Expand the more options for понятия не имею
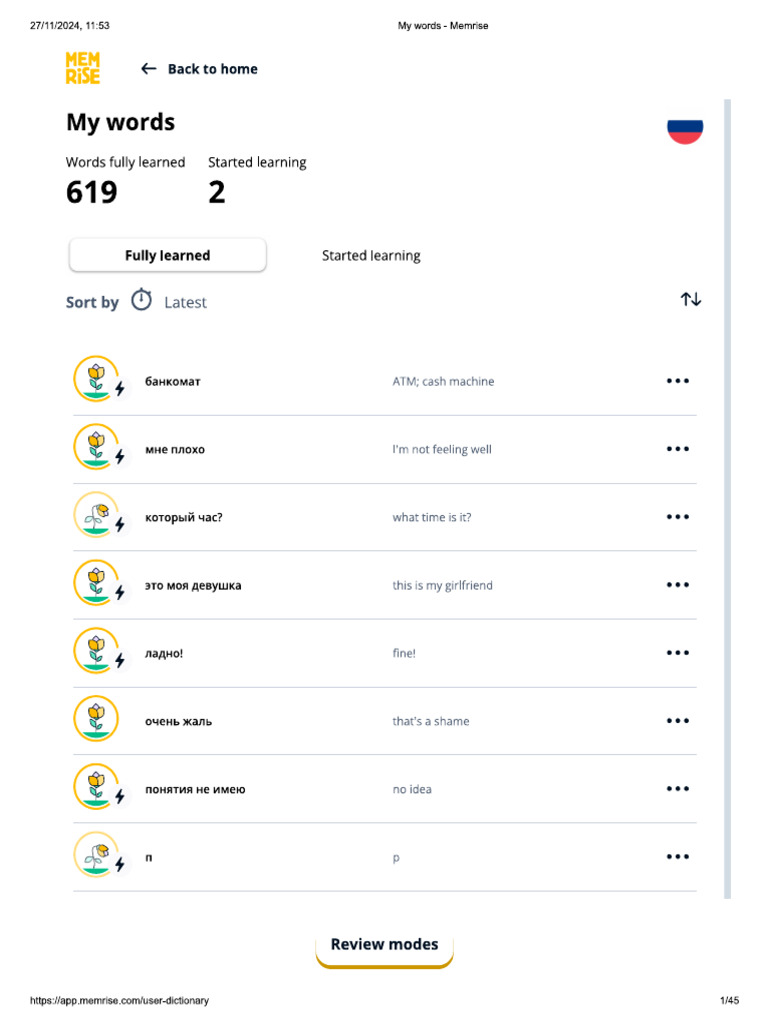Image resolution: width=768 pixels, height=1024 pixels. click(x=678, y=789)
